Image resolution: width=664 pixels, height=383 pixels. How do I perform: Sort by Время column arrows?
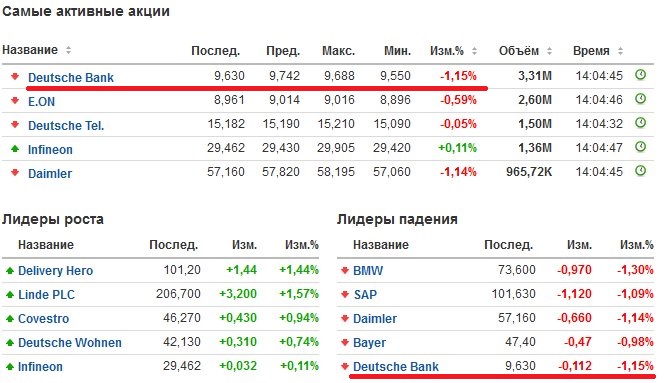point(620,51)
